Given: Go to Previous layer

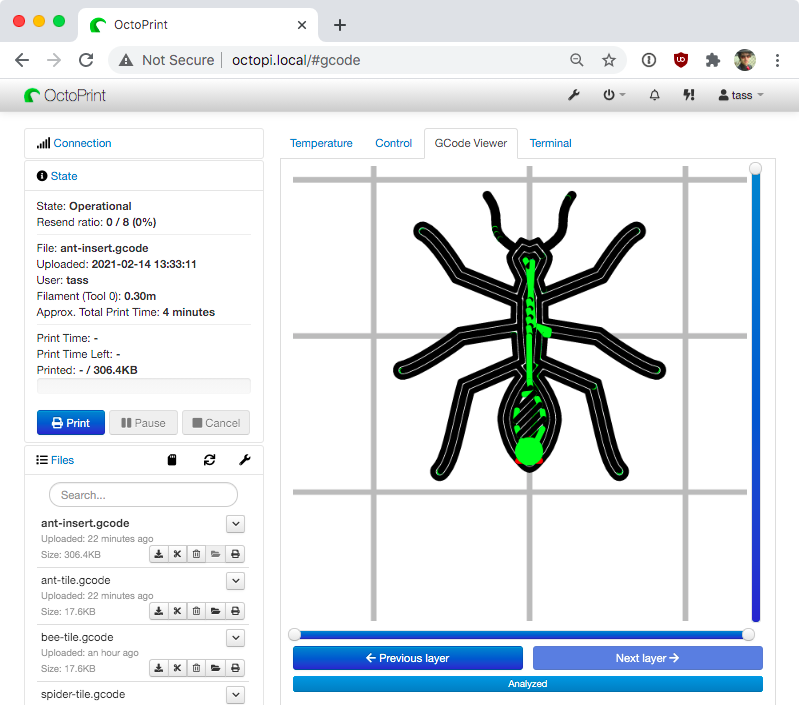Looking at the screenshot, I should [408, 658].
